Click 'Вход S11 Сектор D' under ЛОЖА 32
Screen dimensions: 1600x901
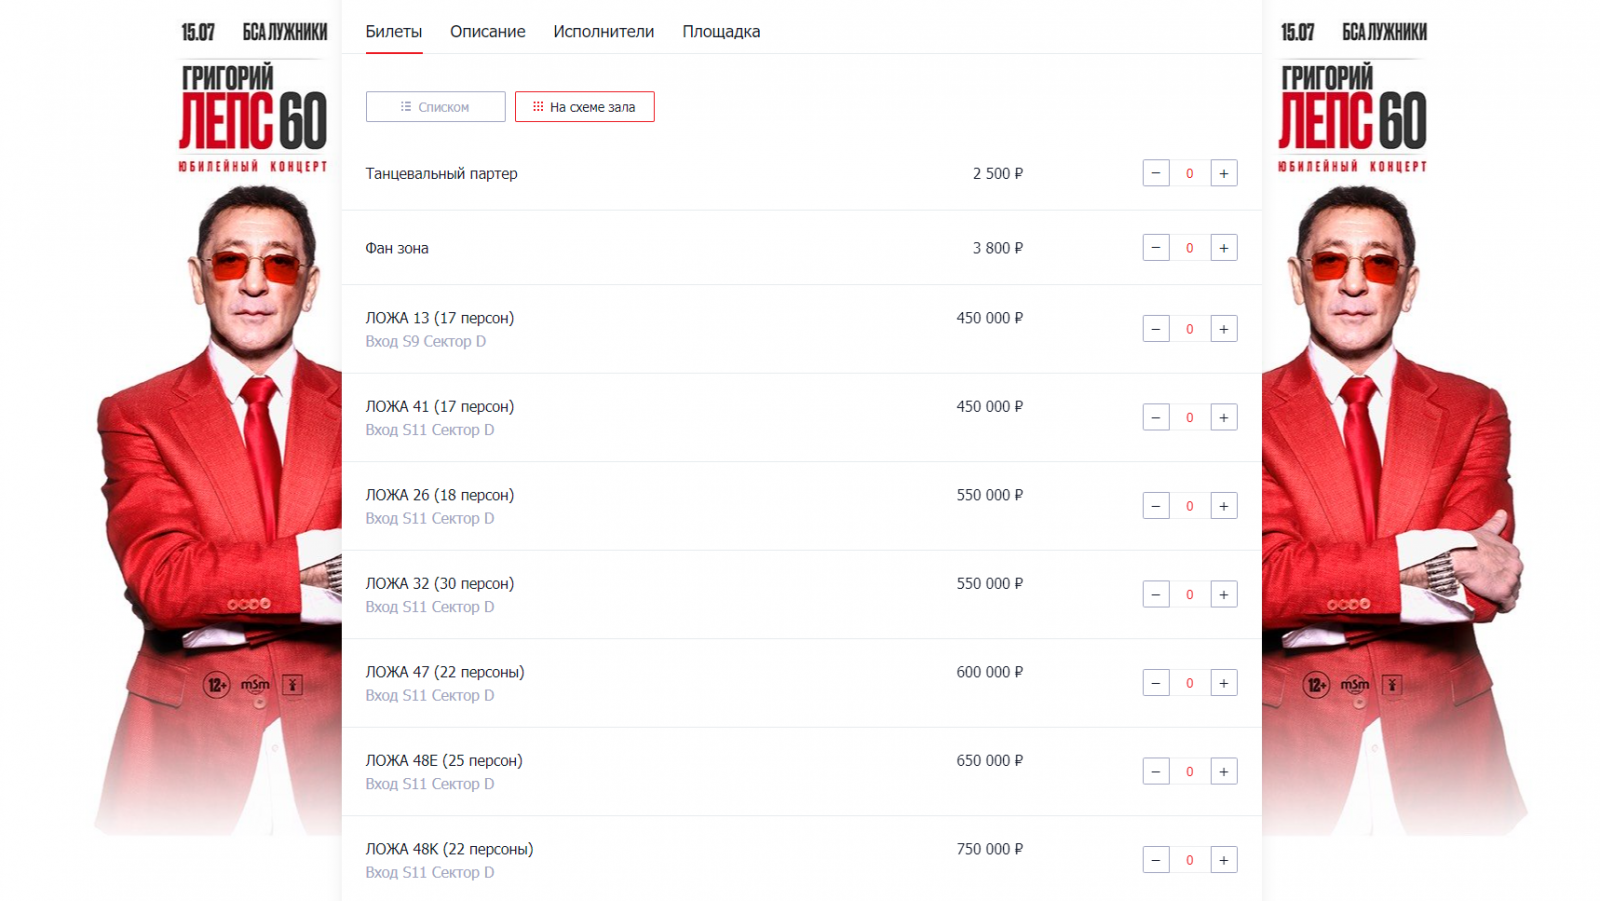coord(430,607)
